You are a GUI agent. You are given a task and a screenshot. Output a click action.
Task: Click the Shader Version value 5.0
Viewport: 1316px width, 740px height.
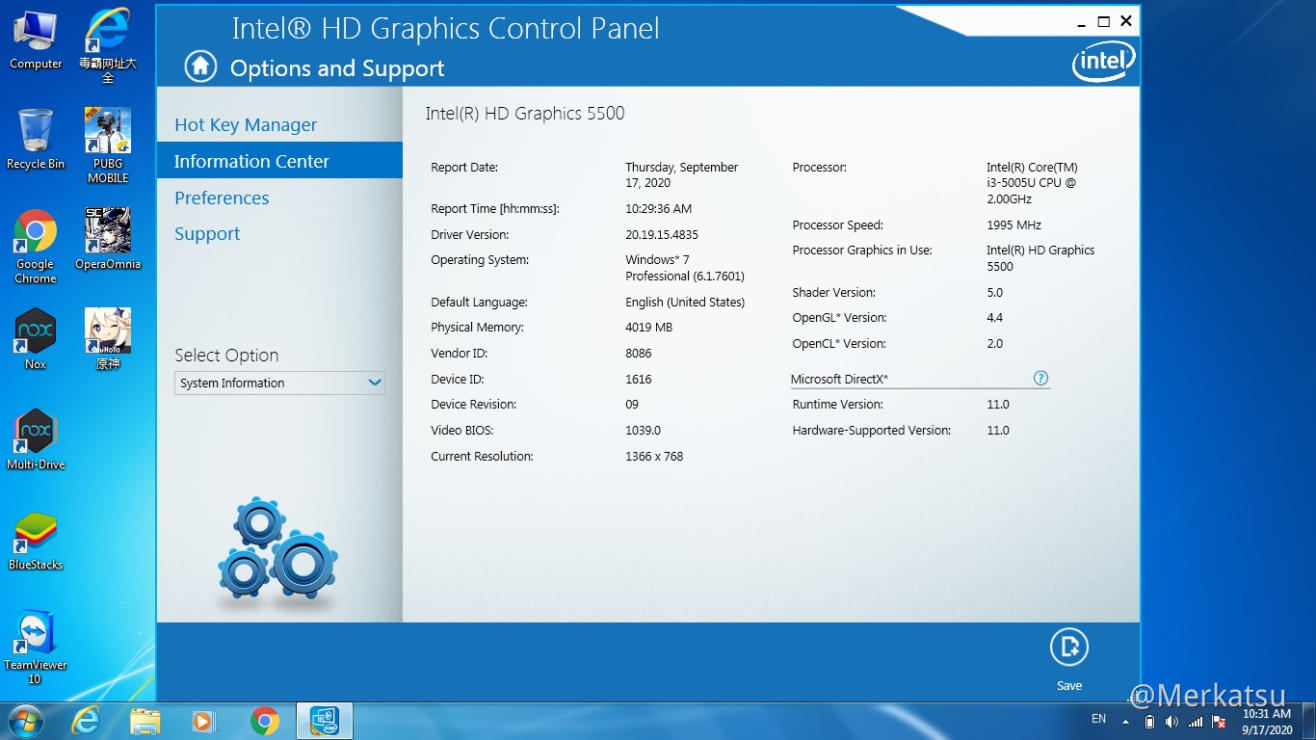coord(995,293)
